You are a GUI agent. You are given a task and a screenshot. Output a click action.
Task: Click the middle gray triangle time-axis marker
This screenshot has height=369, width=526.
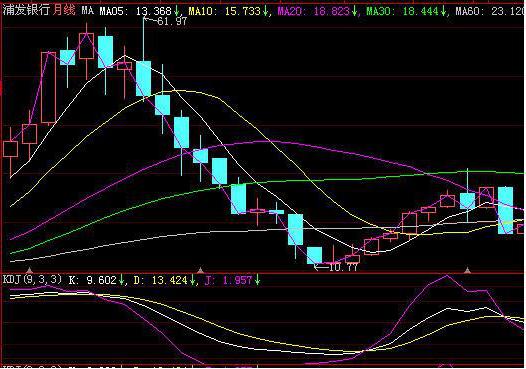click(x=200, y=270)
